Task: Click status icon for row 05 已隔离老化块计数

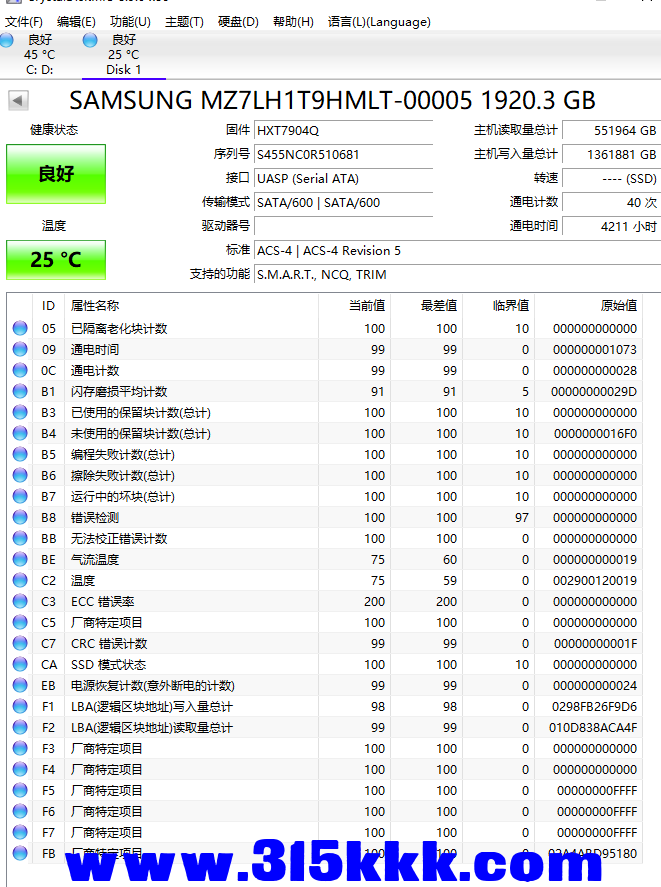Action: point(20,328)
